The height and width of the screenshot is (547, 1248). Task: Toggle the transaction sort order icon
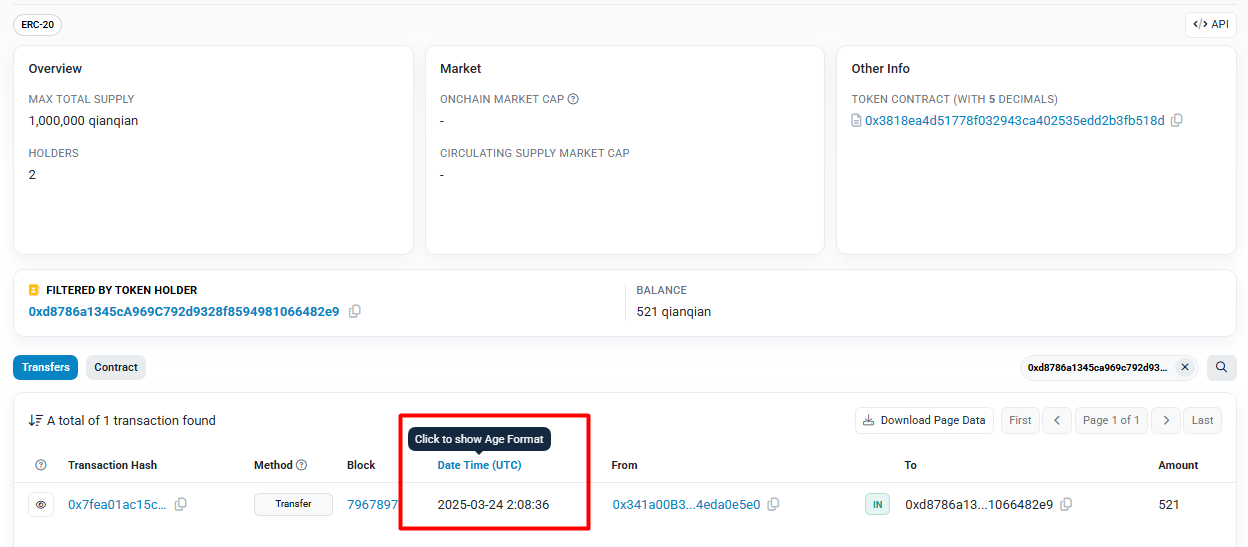point(35,421)
